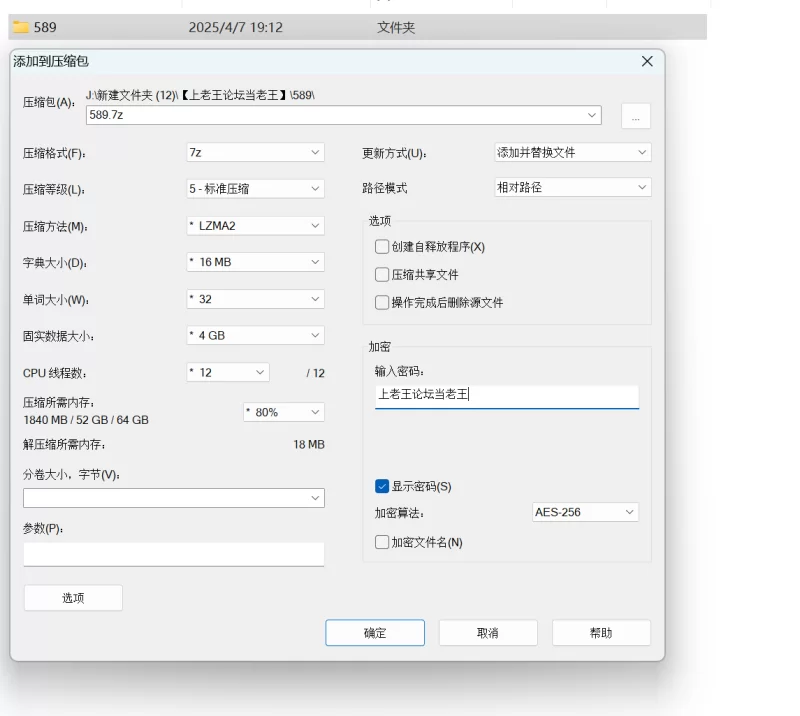
Task: Confirm with the 确定 button
Action: coord(375,633)
